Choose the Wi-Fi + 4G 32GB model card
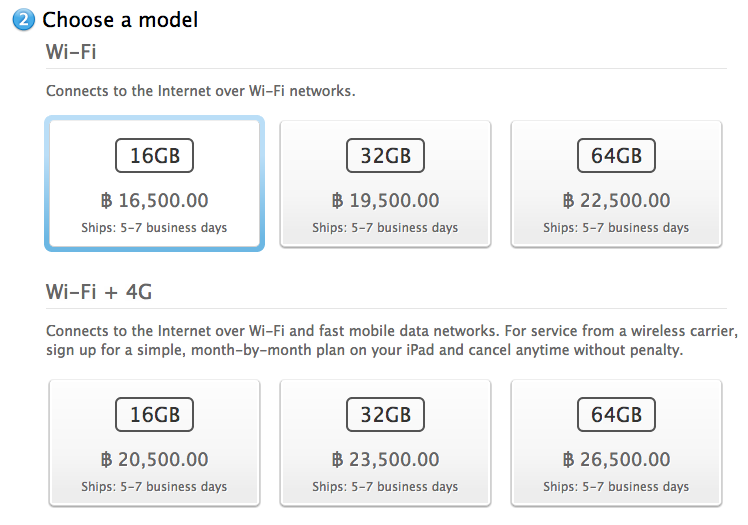 385,442
